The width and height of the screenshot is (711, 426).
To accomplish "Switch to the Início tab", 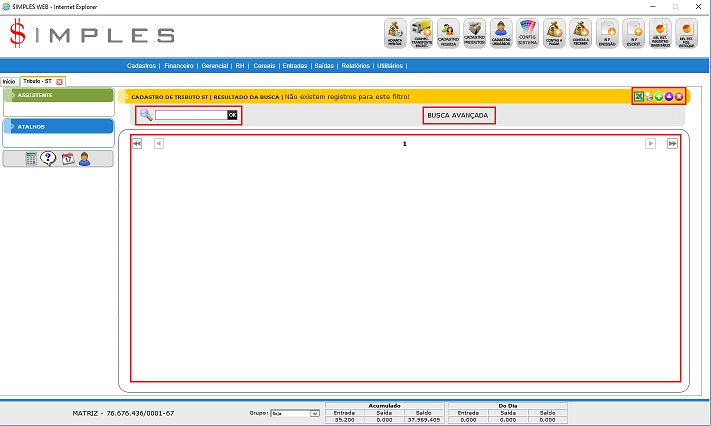I will [x=9, y=81].
